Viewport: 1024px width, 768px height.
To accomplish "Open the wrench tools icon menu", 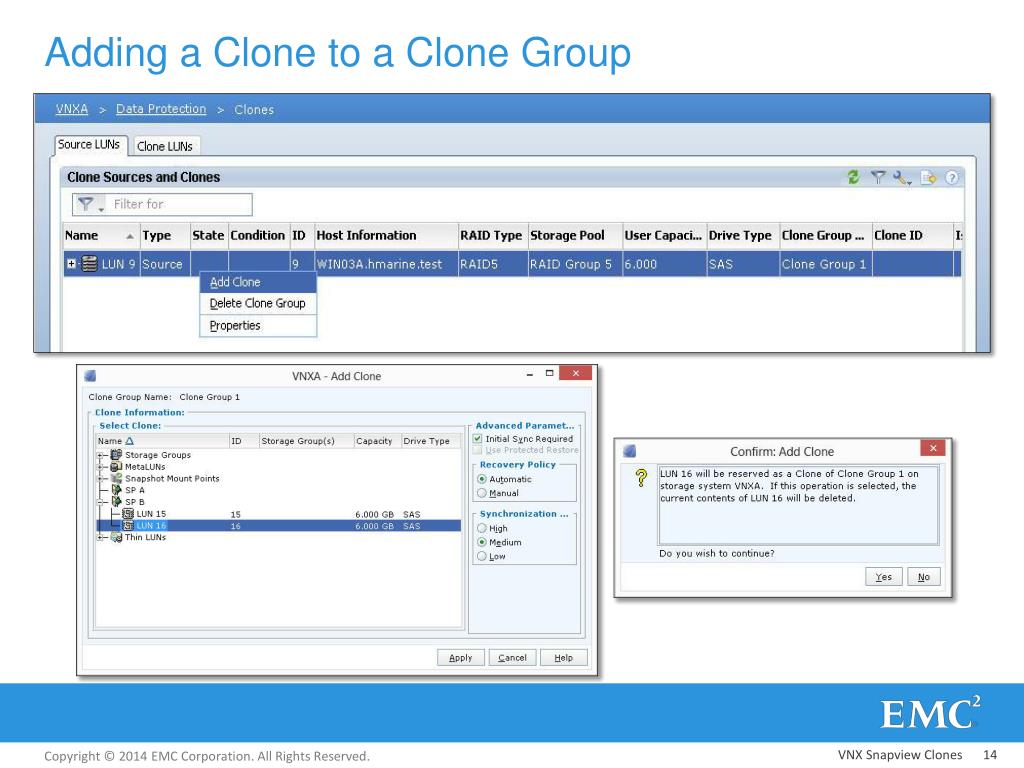I will point(902,178).
